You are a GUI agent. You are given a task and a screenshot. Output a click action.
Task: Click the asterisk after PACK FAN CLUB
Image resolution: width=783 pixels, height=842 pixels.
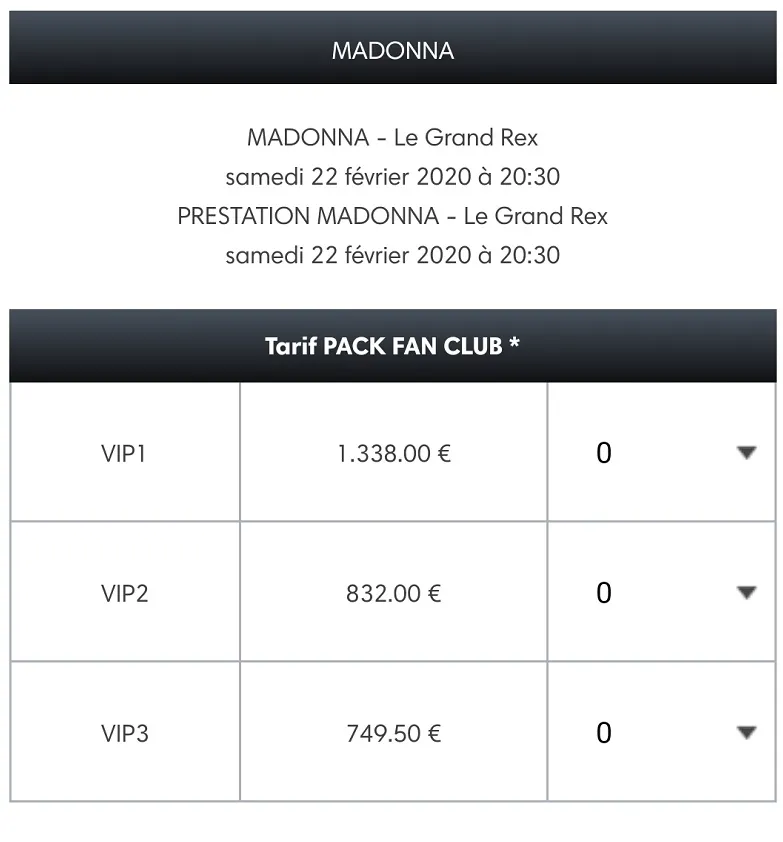(x=514, y=345)
